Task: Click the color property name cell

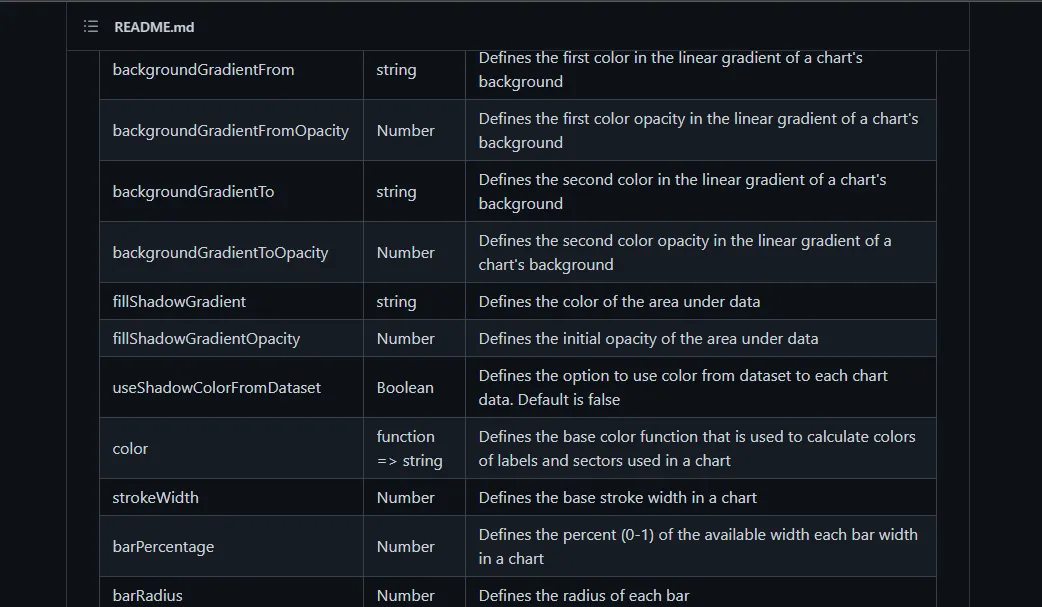Action: [x=130, y=449]
